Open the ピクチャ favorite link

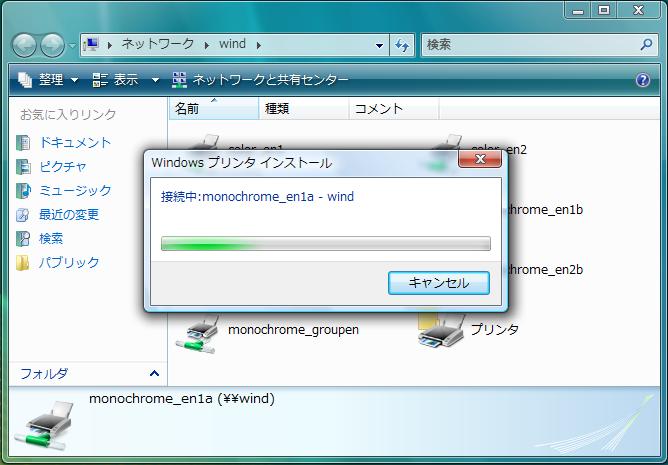(63, 166)
